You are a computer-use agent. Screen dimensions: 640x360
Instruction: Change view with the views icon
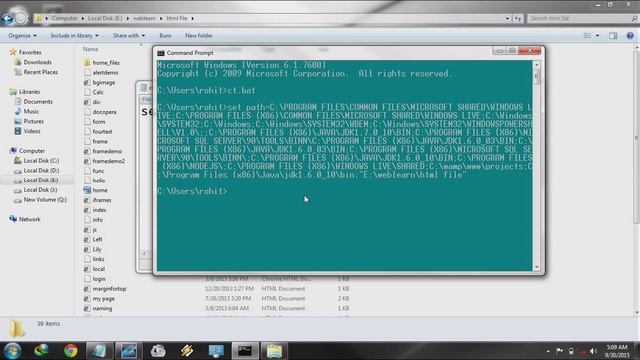587,36
